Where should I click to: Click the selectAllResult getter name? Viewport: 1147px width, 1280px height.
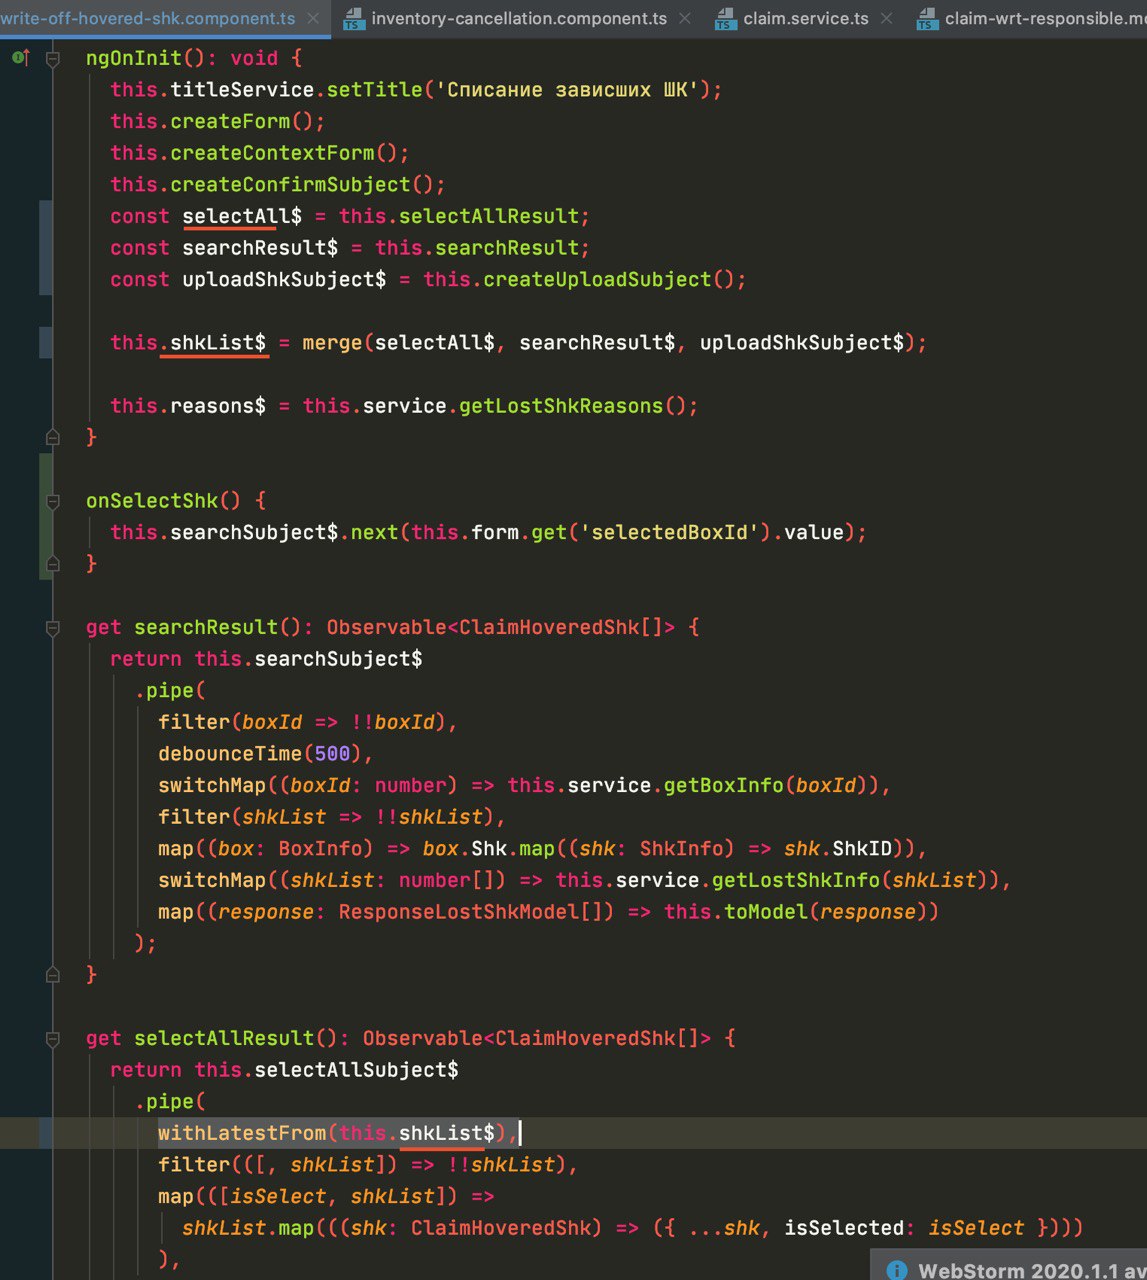click(224, 1039)
